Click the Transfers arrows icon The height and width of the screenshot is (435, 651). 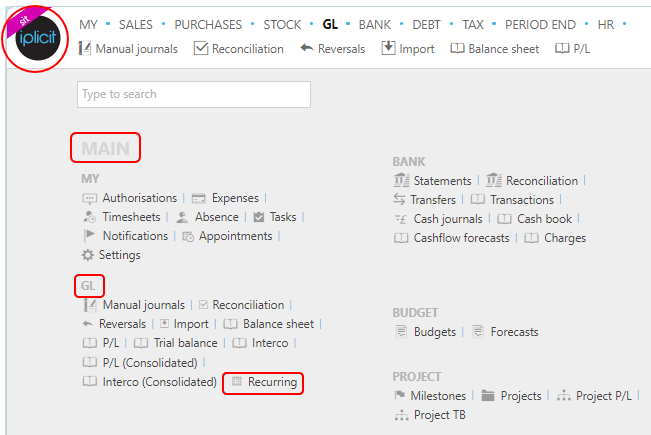click(x=399, y=200)
